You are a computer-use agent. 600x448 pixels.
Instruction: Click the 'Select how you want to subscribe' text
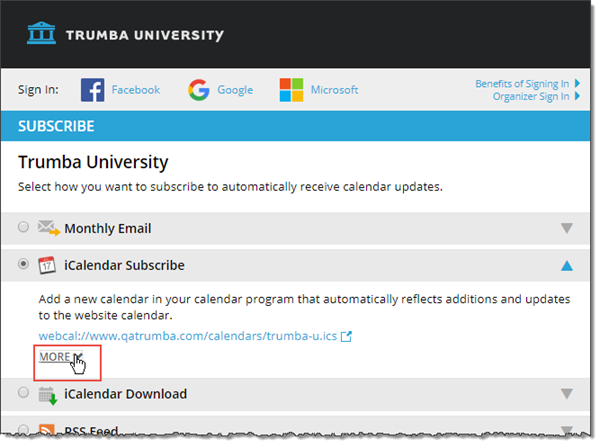coord(230,187)
